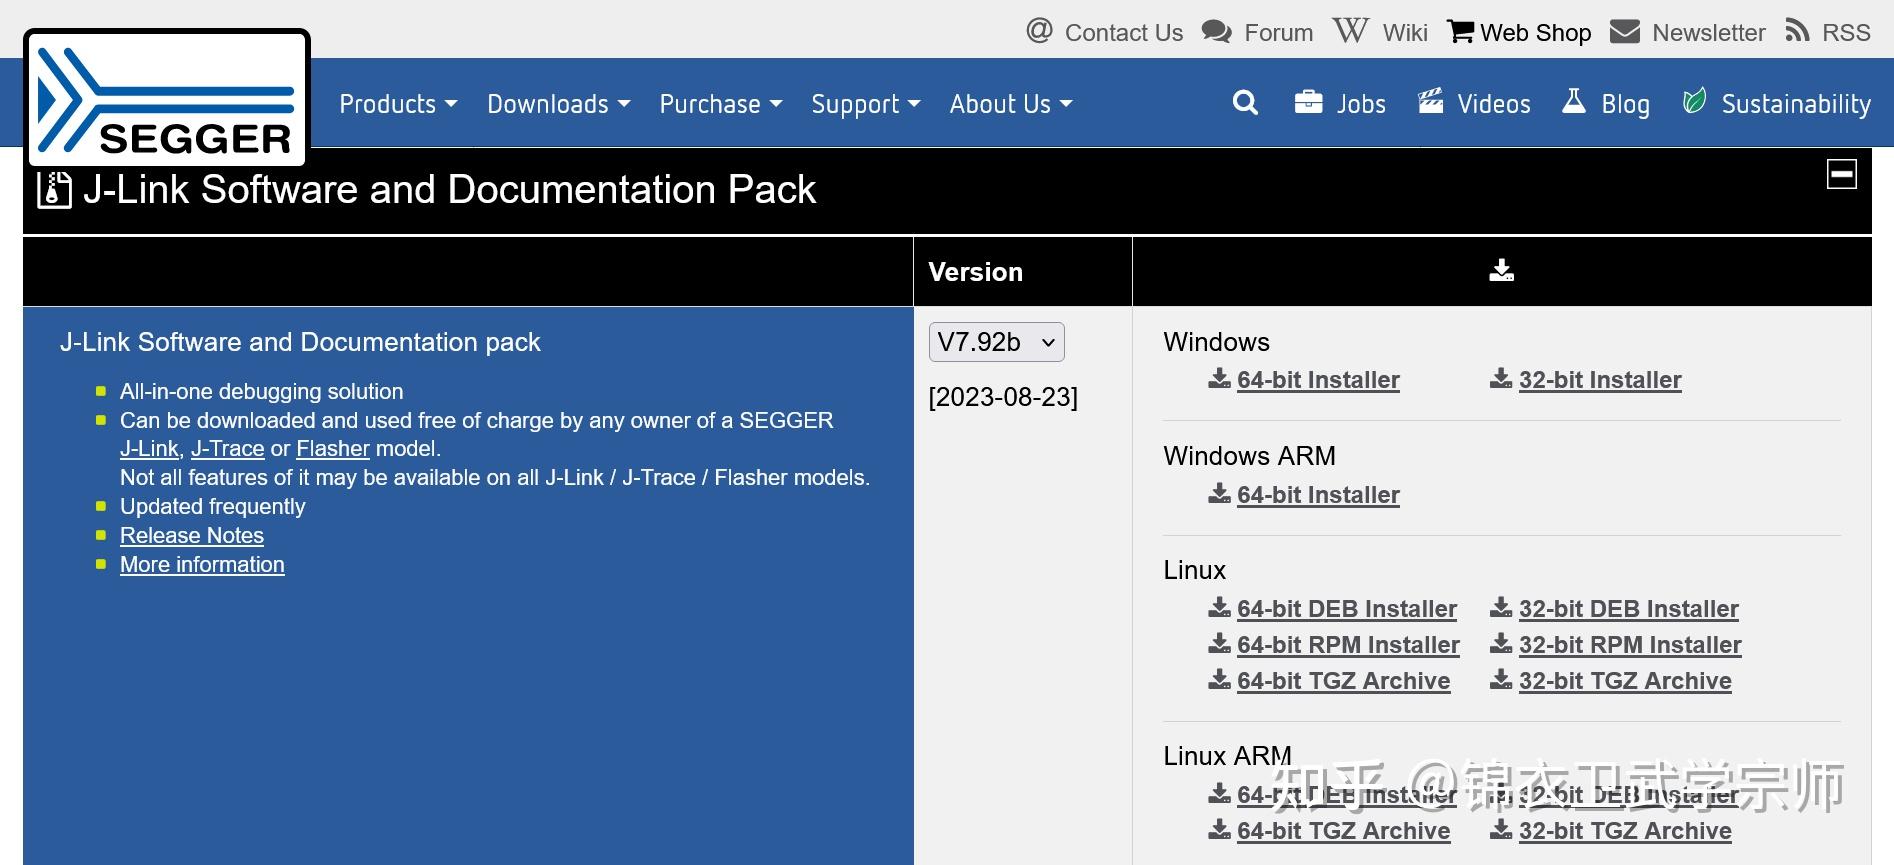Click the Web Shop cart icon

(x=1461, y=31)
